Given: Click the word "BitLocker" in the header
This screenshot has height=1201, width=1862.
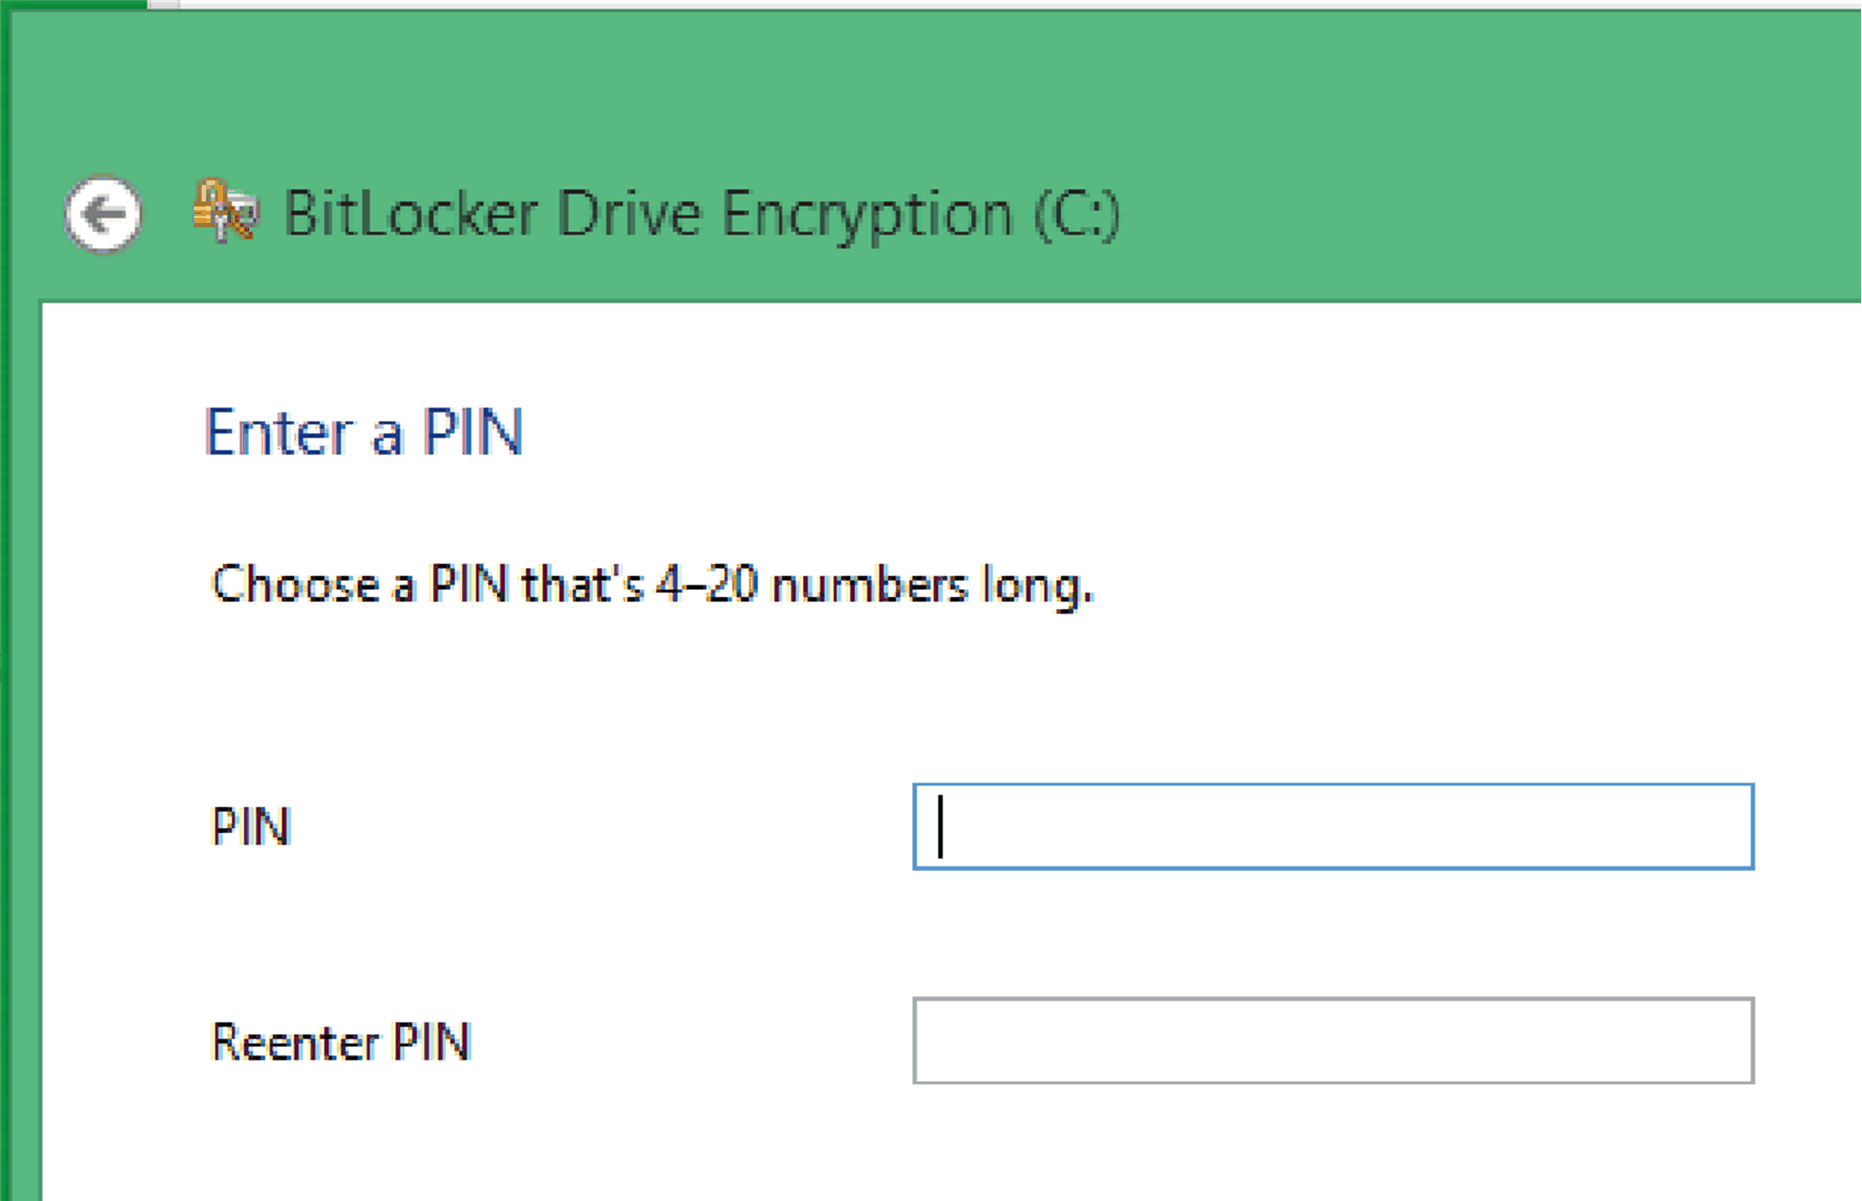Looking at the screenshot, I should coord(410,214).
